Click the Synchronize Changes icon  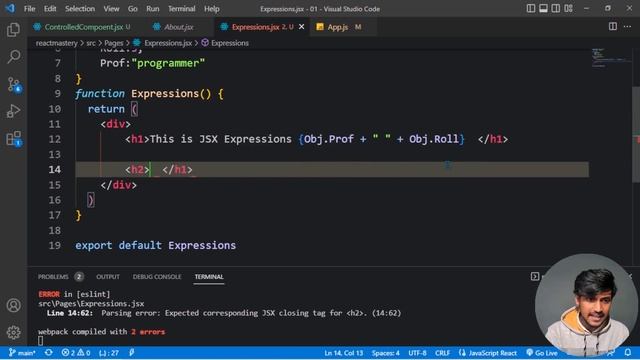[x=49, y=353]
